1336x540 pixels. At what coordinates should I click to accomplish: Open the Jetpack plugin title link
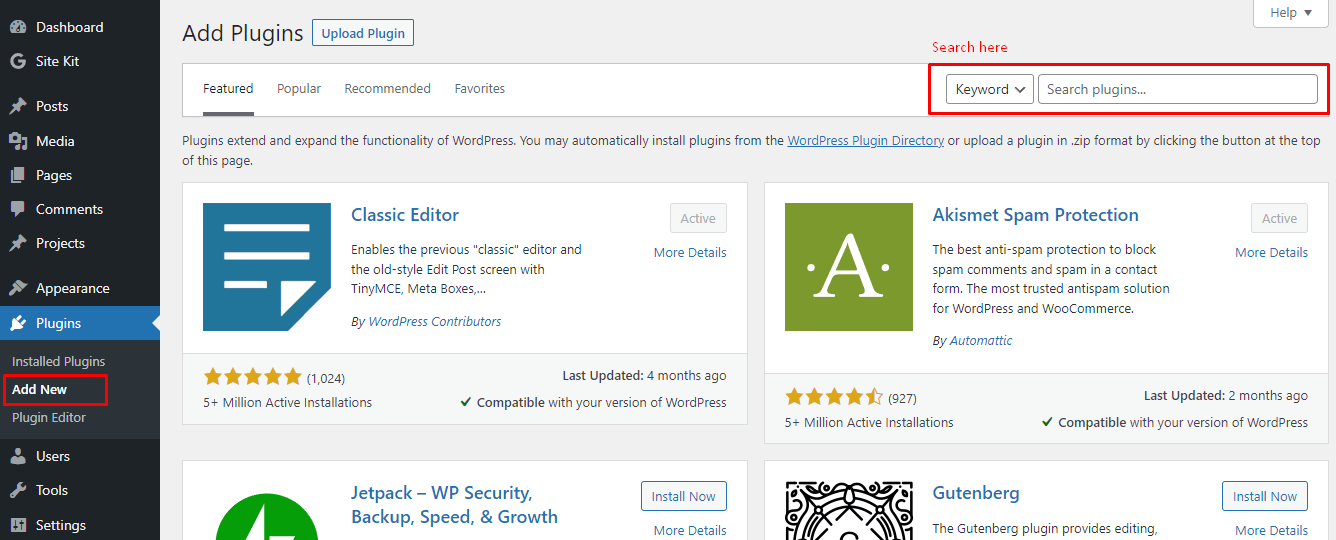(454, 505)
